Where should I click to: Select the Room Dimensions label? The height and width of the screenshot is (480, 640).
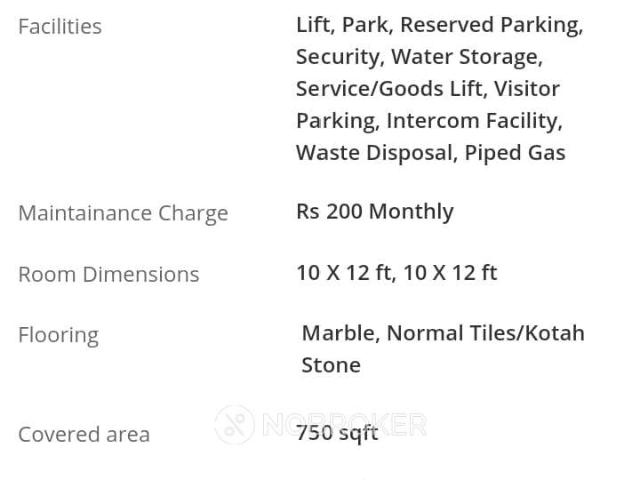[x=109, y=274]
